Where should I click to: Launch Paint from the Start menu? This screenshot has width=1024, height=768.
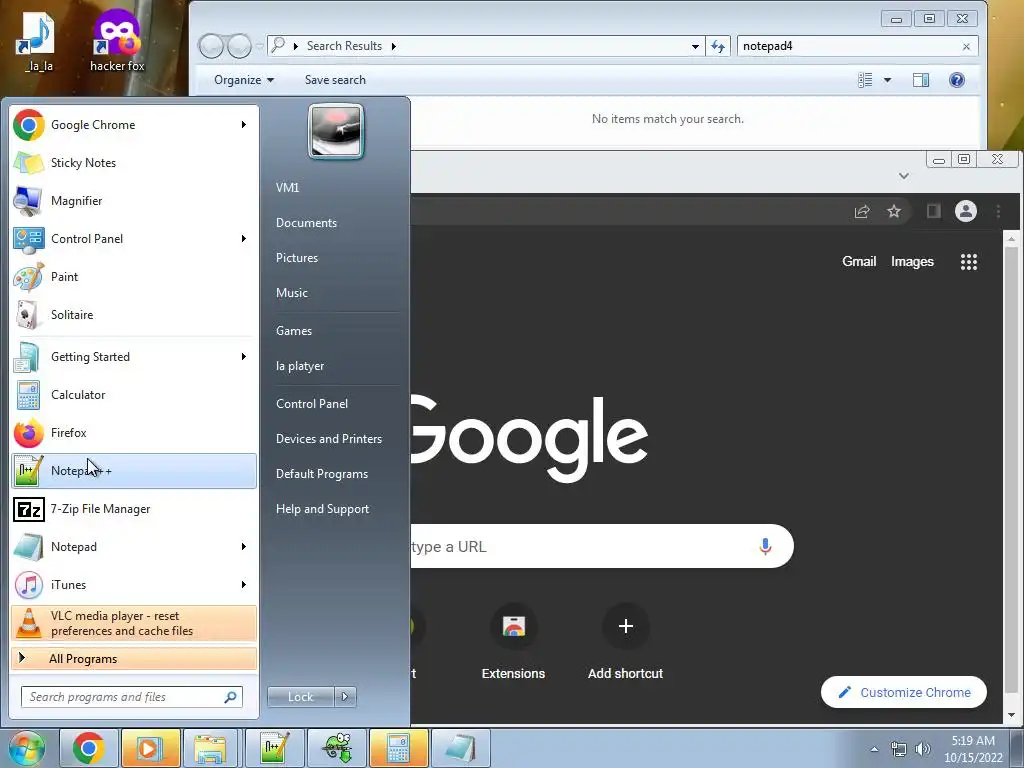tap(134, 277)
